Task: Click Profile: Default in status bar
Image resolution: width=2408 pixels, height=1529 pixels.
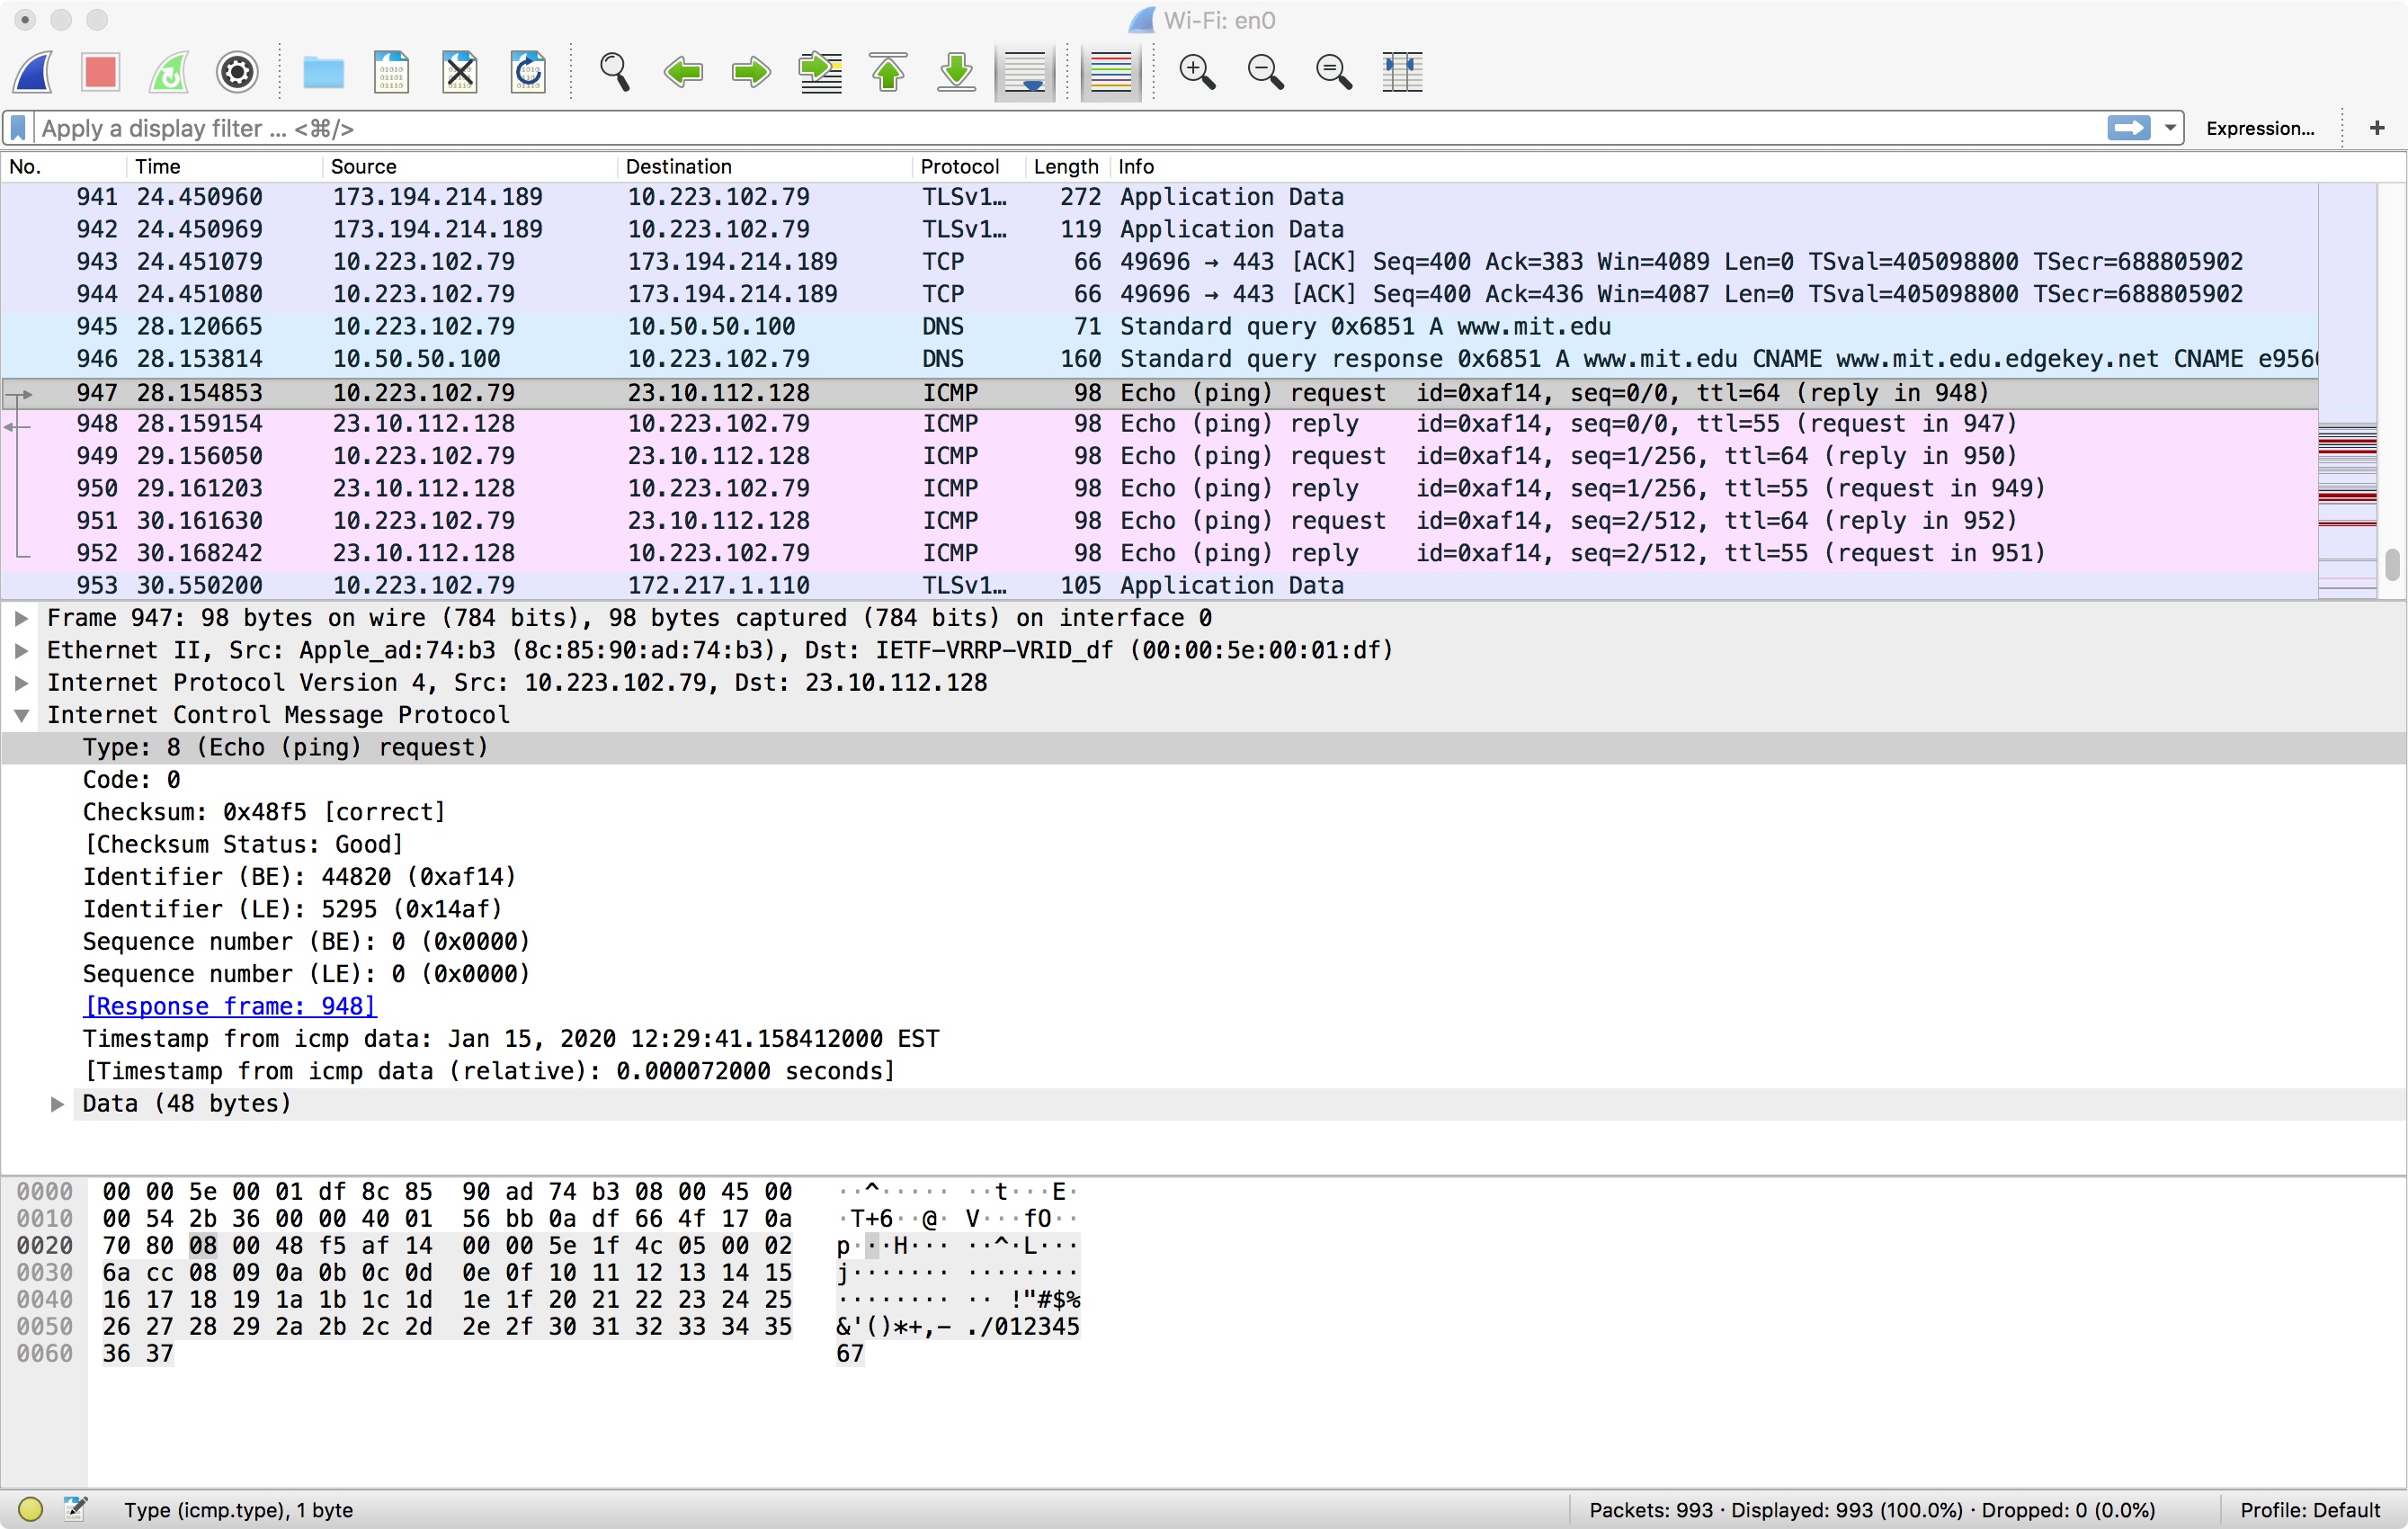Action: [x=2310, y=1510]
